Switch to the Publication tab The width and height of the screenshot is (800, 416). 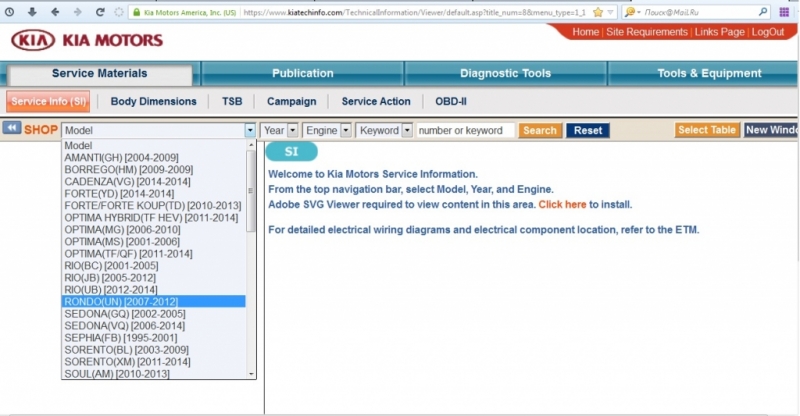302,73
